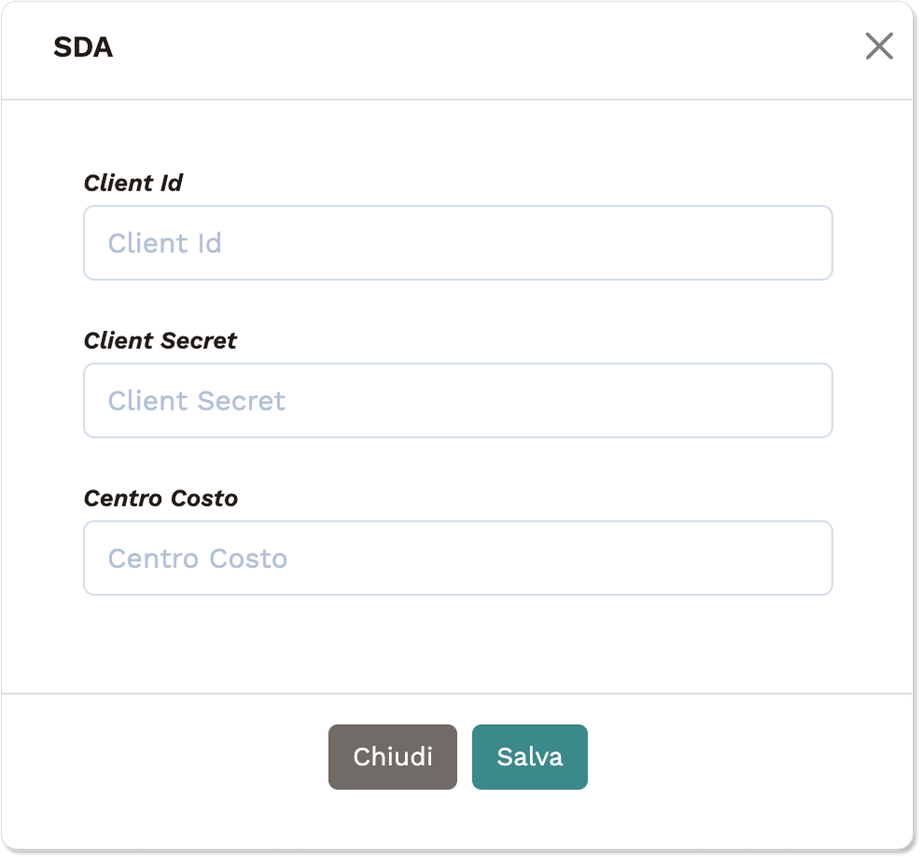Focus the Client Secret text box
Image resolution: width=920 pixels, height=857 pixels.
click(x=457, y=400)
